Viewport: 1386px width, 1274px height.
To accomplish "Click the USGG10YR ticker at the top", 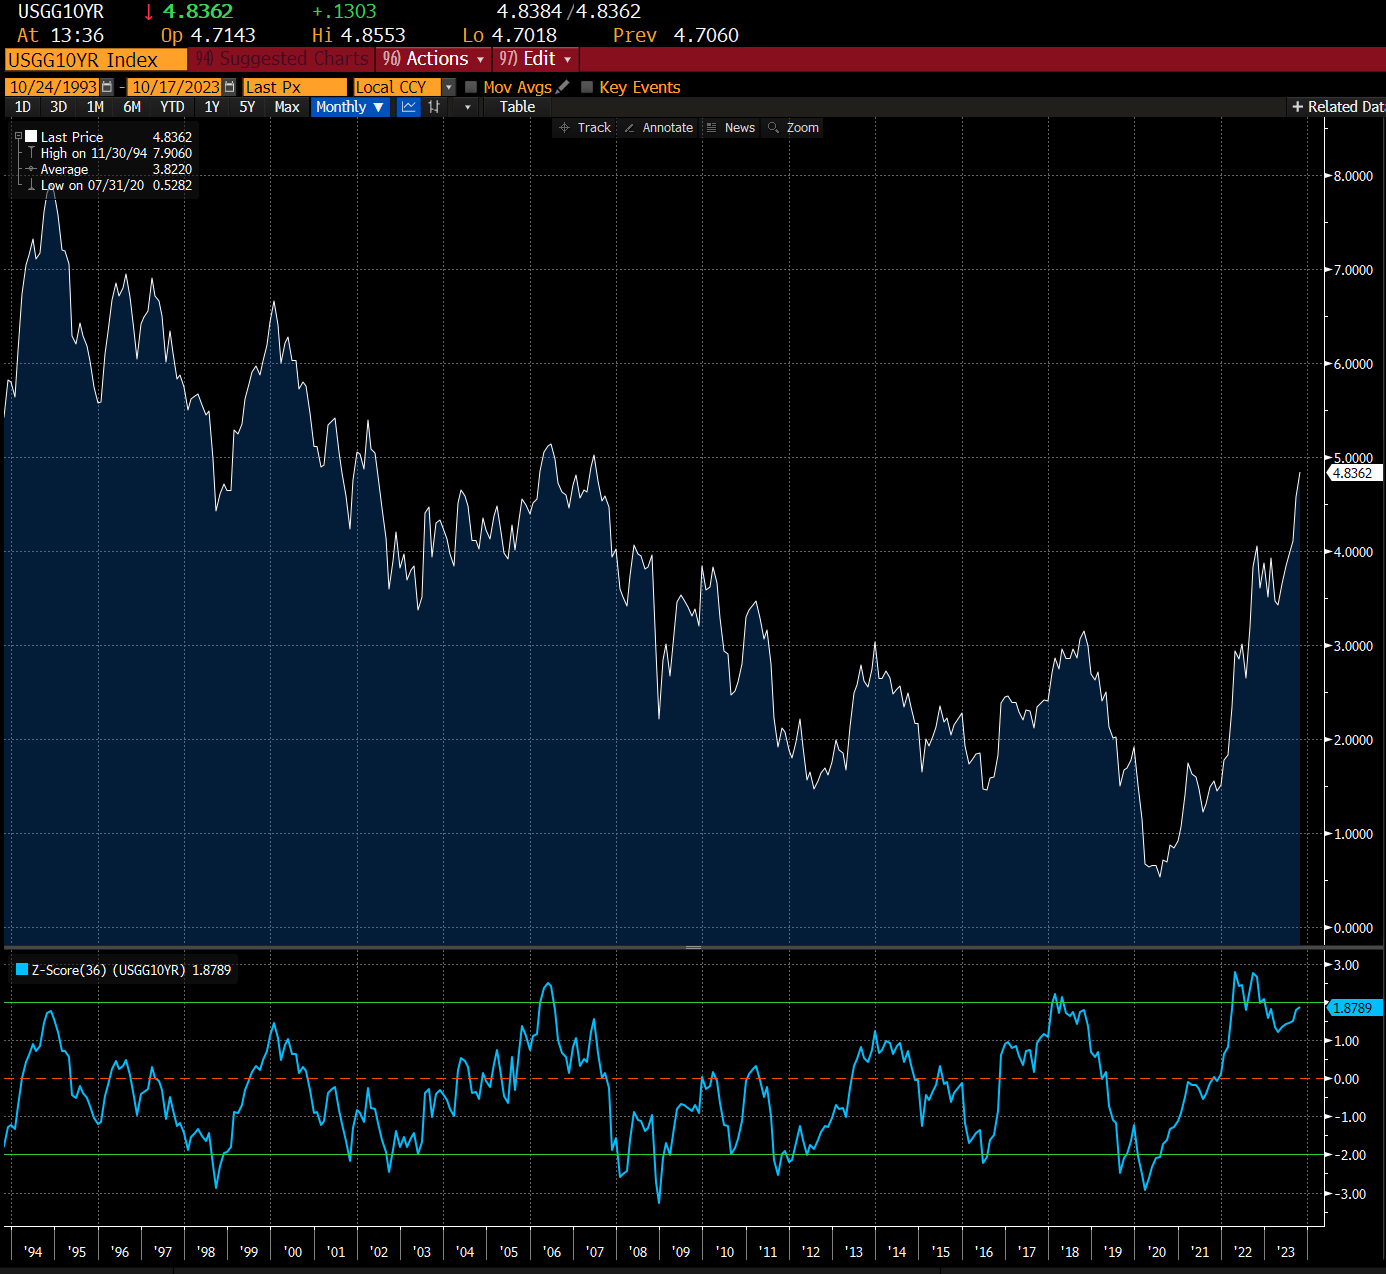I will pos(61,11).
